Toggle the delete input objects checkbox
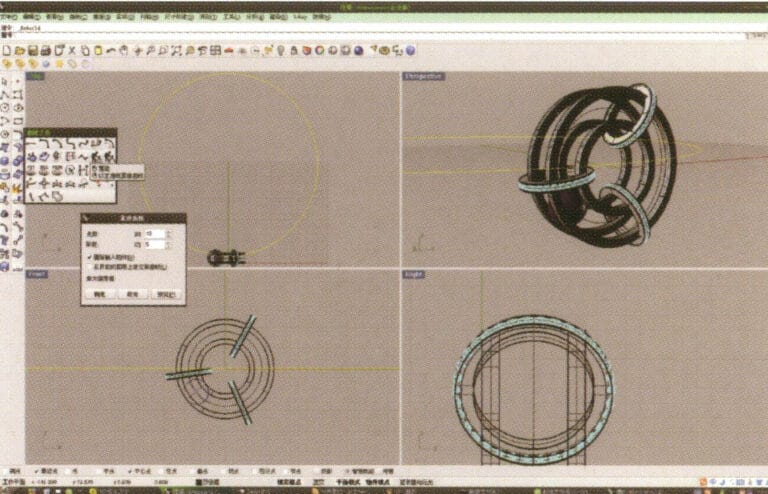768x494 pixels. click(89, 256)
